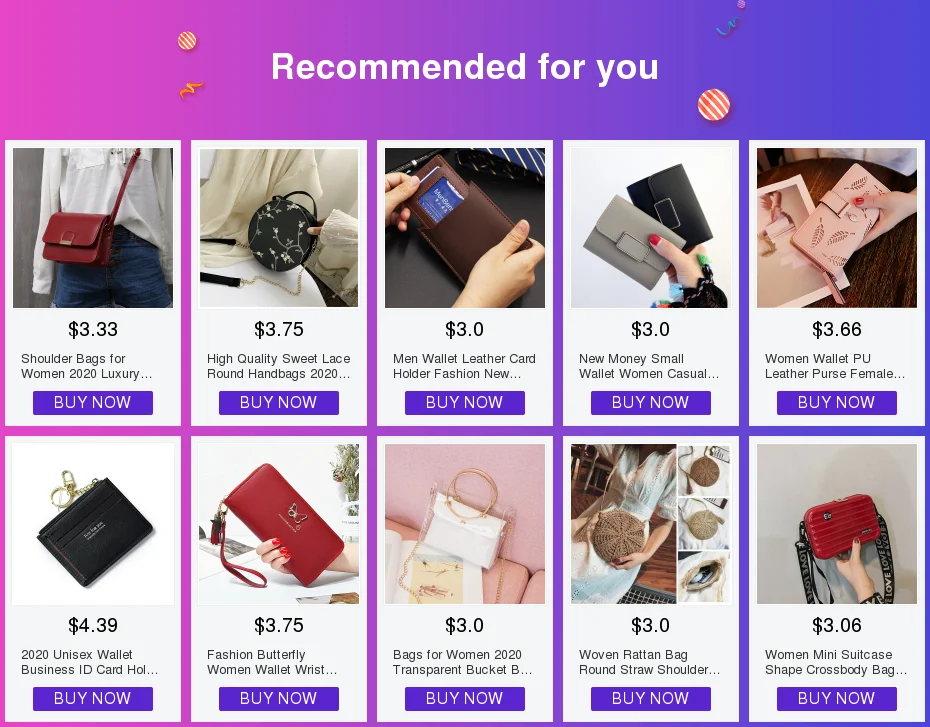Open the 'Fashion Butterfly Women Wallet' title link
The height and width of the screenshot is (727, 930).
click(272, 662)
